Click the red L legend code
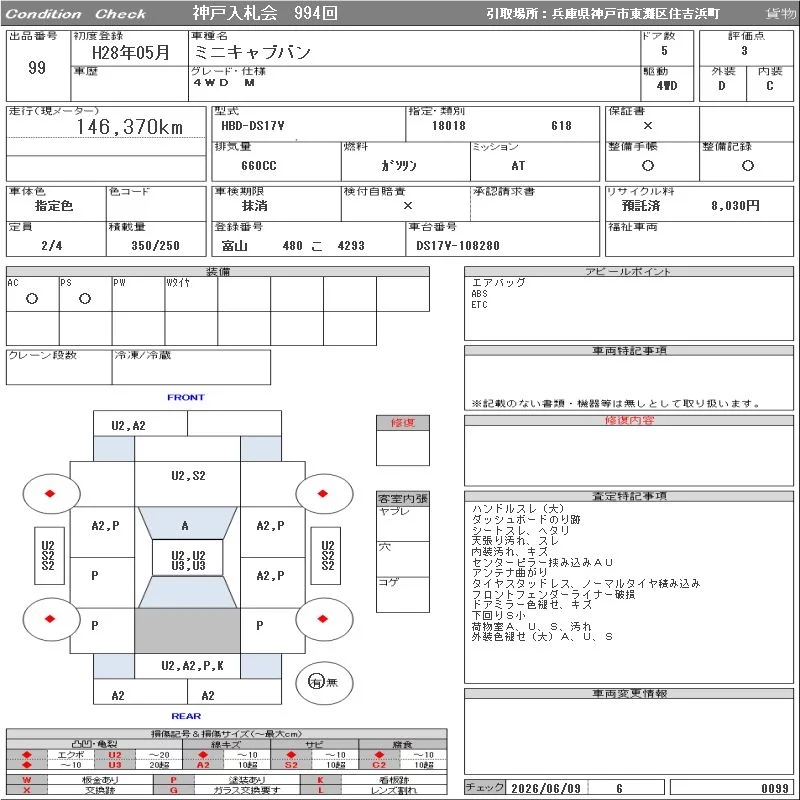 (320, 790)
